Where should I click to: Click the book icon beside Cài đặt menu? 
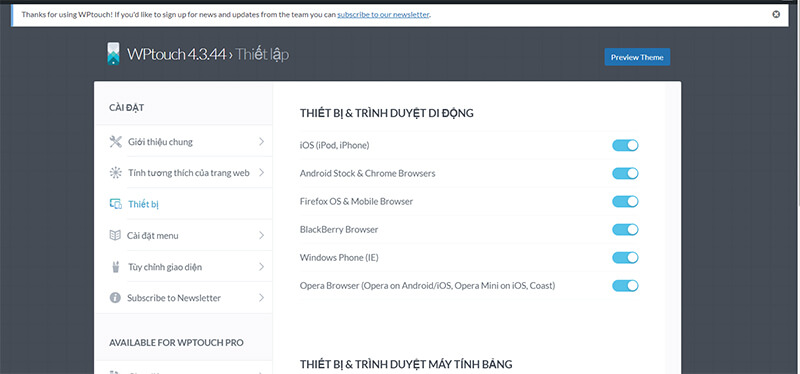click(115, 235)
